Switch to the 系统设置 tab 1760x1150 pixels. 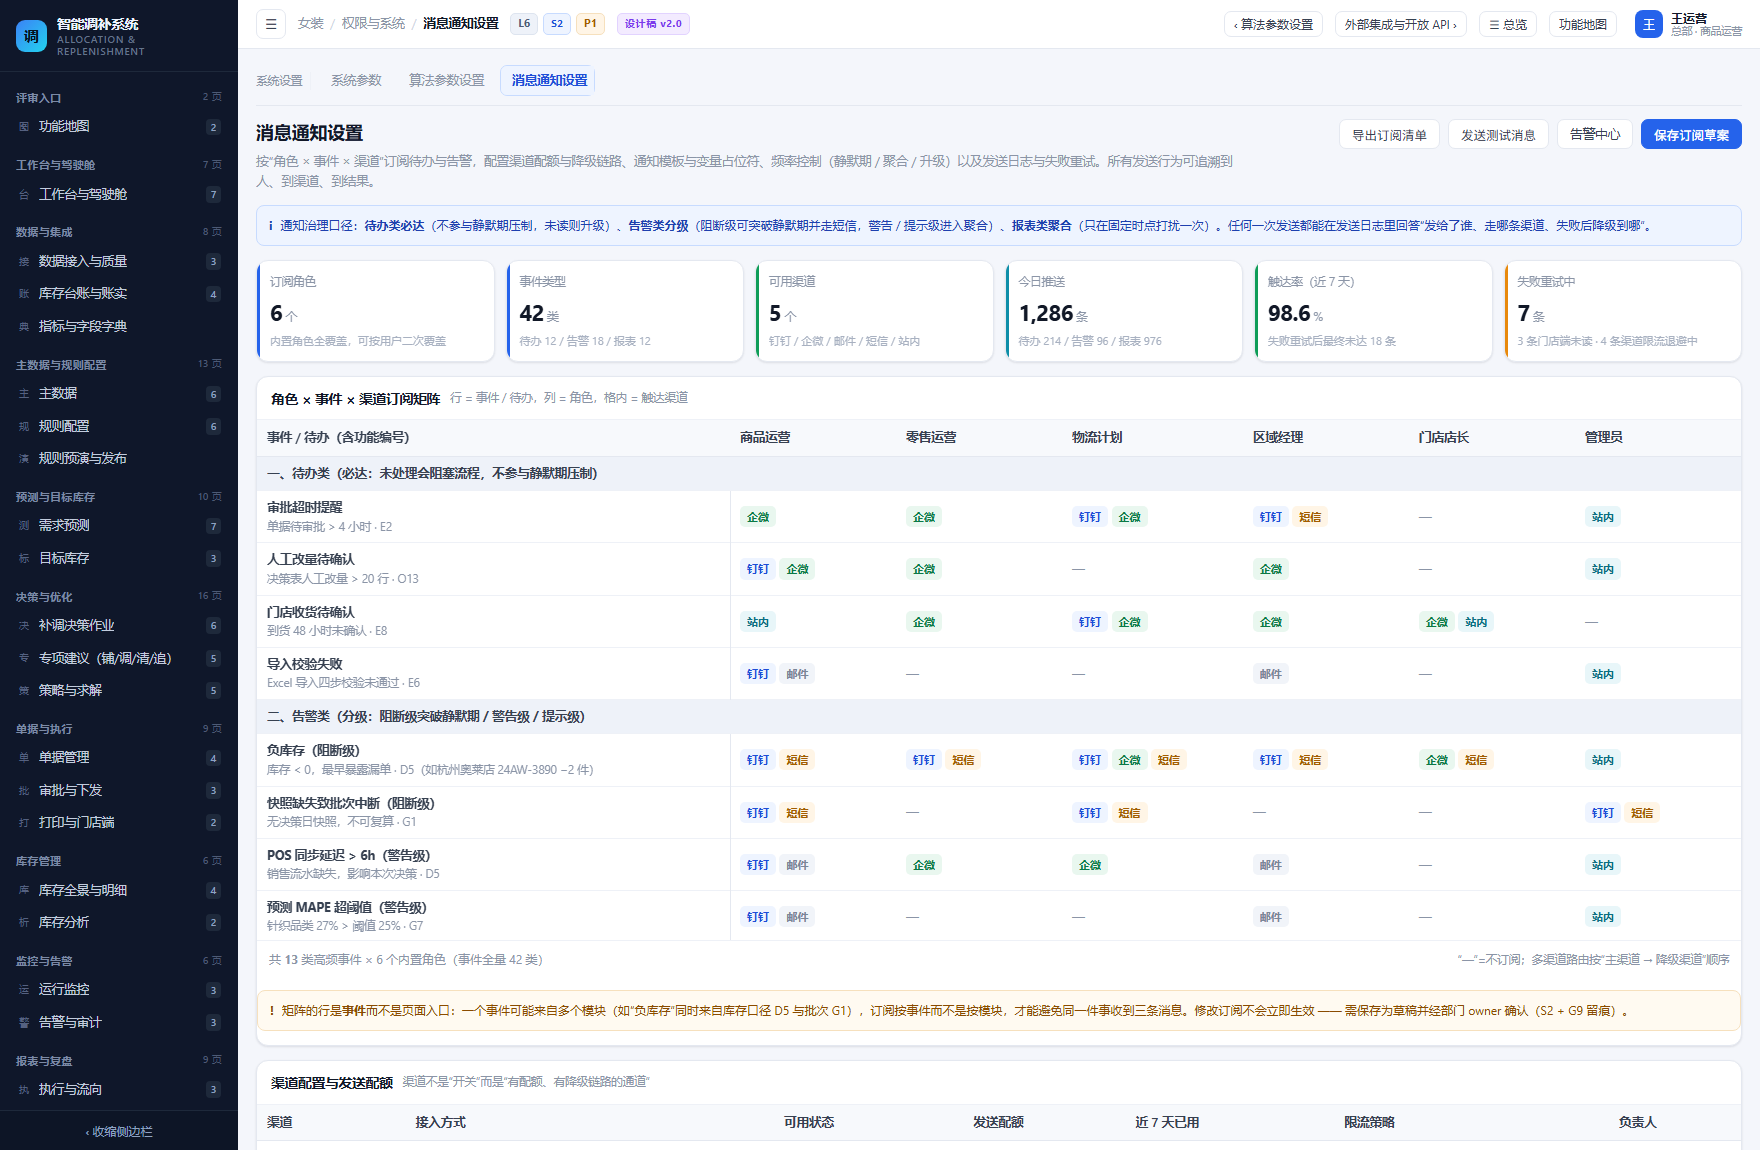[279, 80]
